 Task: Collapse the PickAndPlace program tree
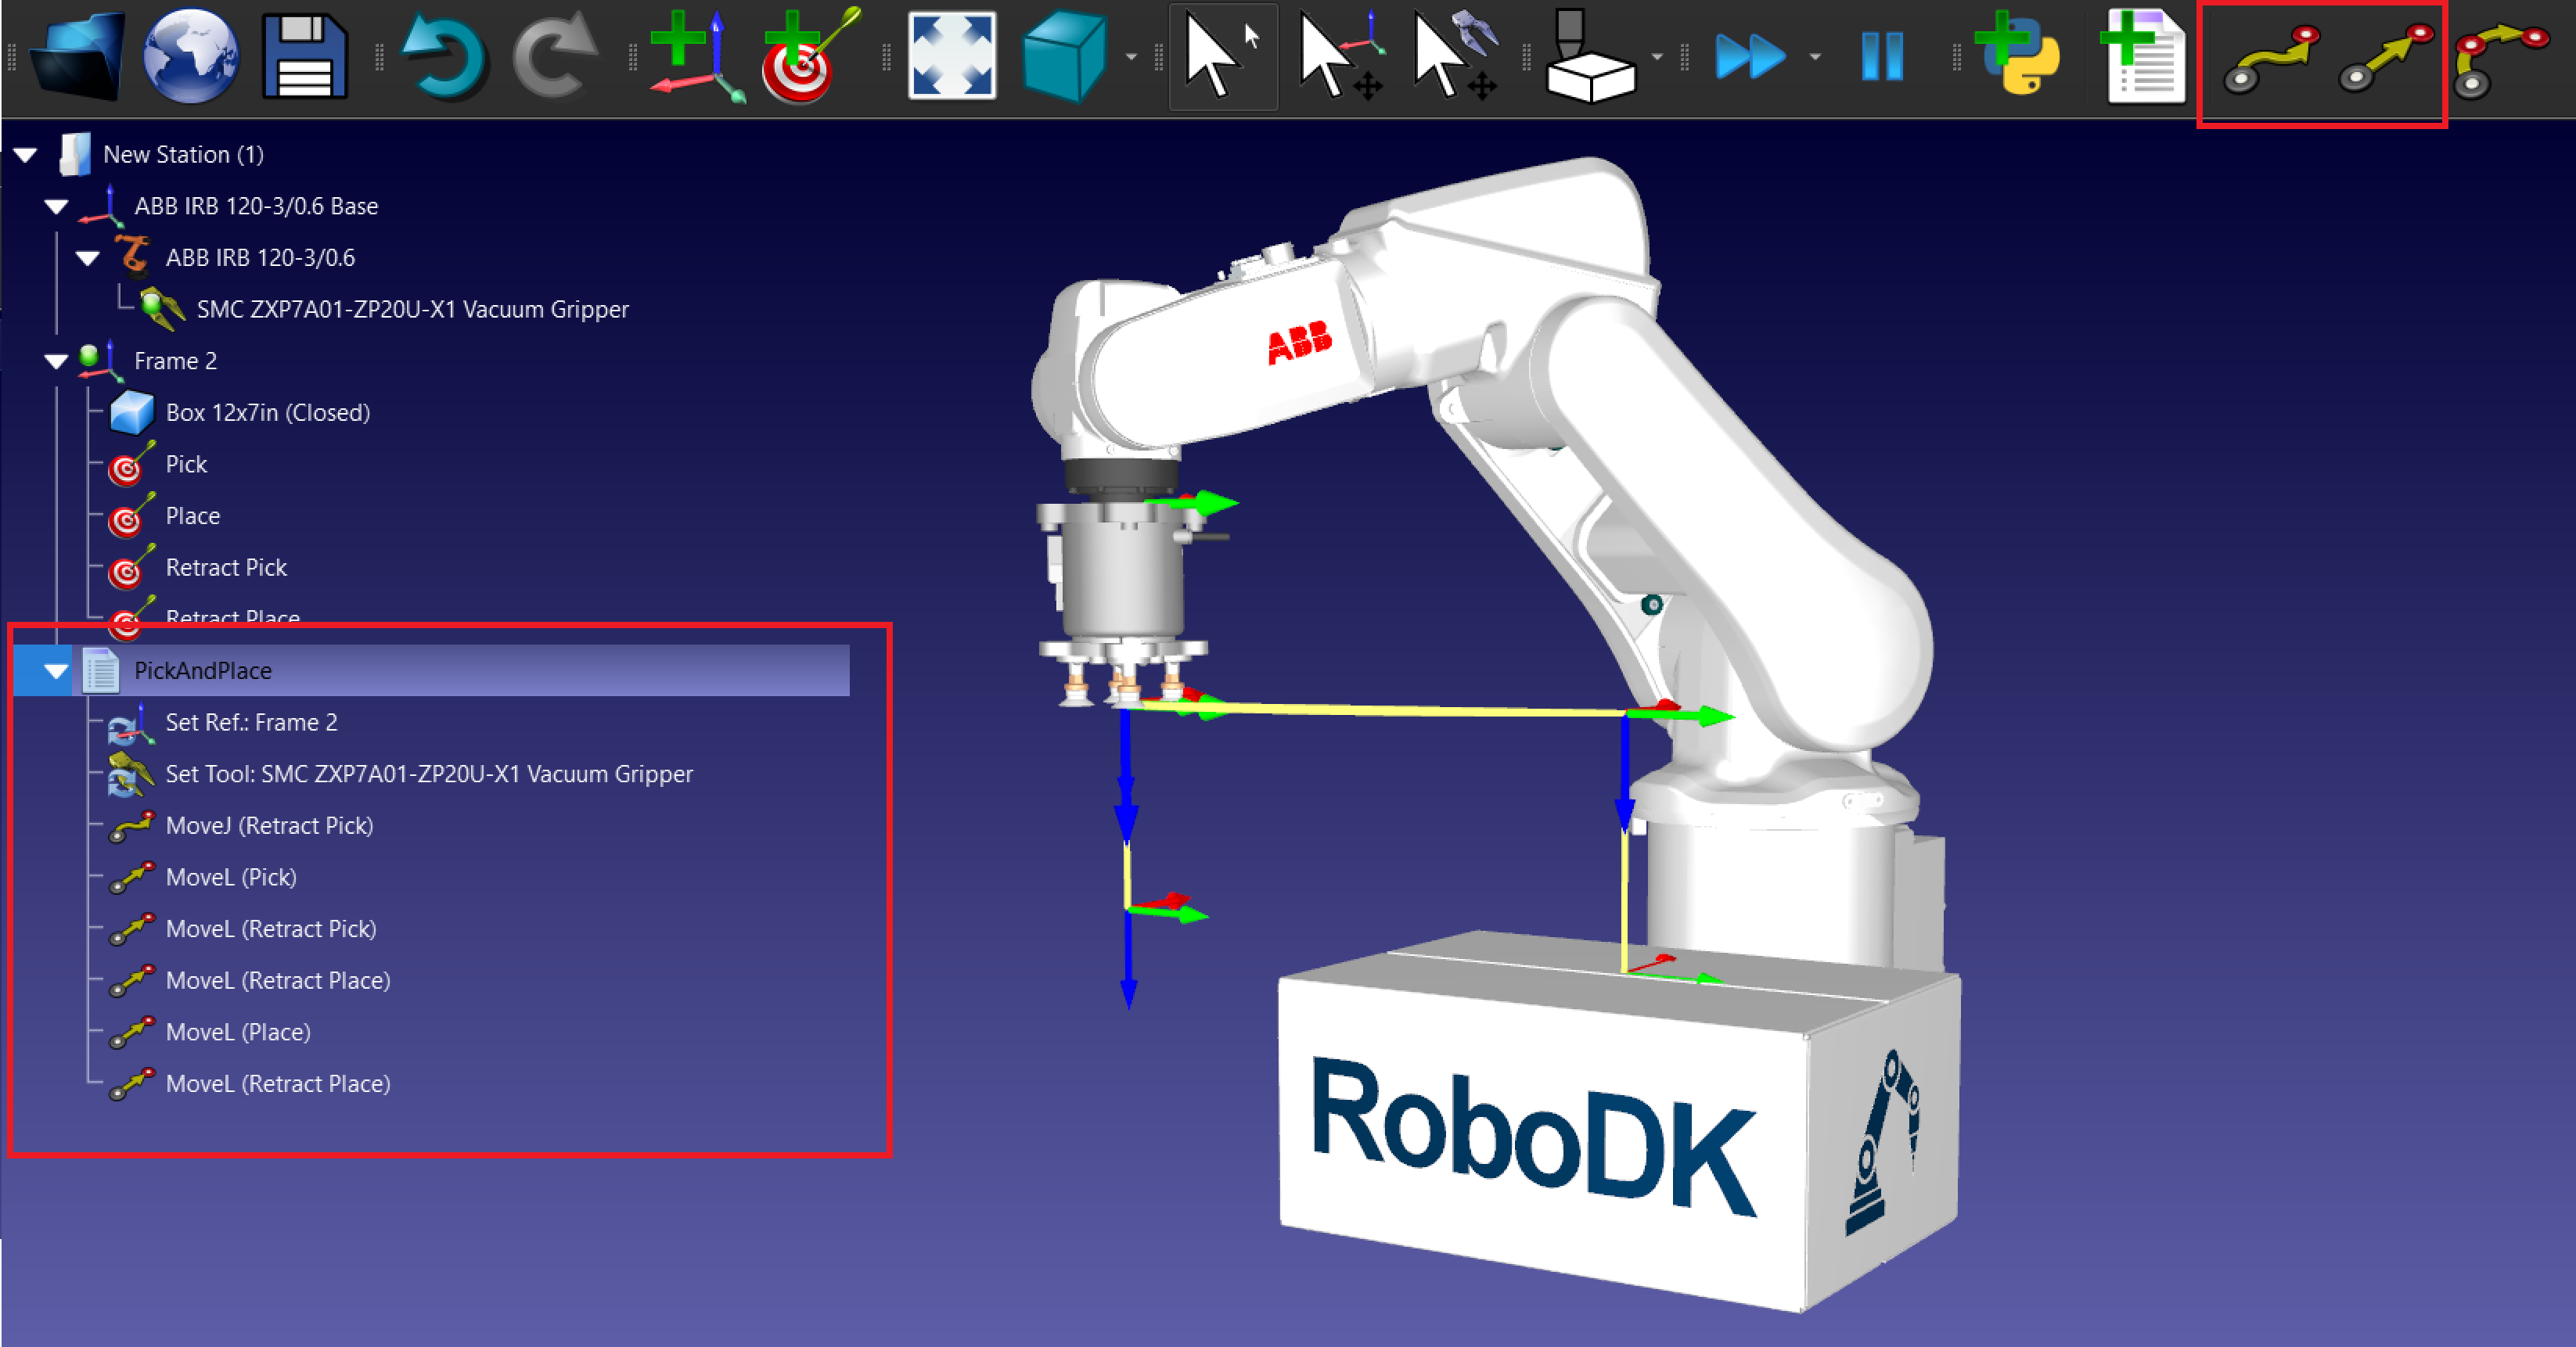coord(56,671)
